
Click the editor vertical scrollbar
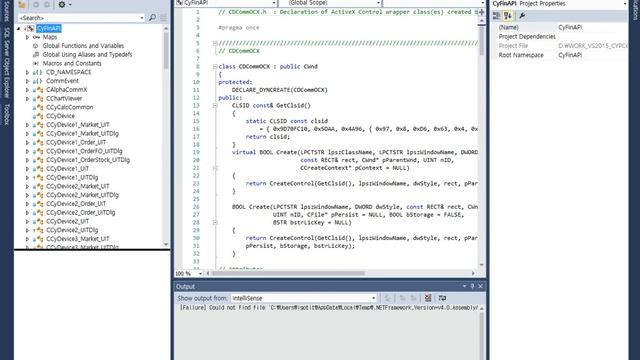click(x=482, y=143)
